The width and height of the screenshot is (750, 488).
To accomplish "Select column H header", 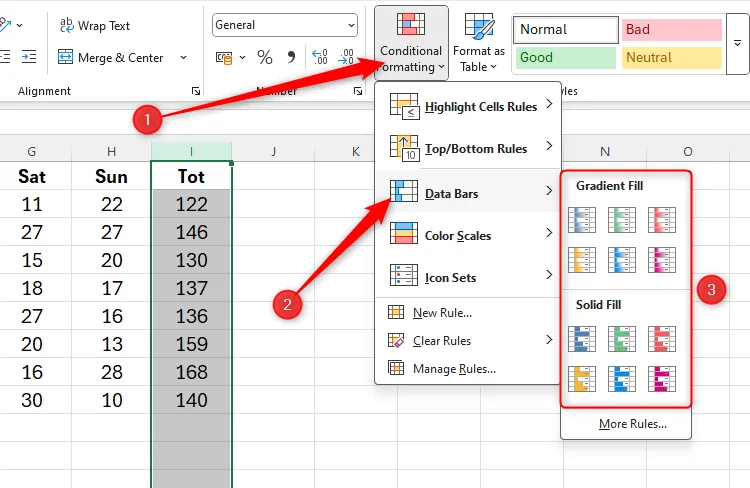I will [111, 151].
